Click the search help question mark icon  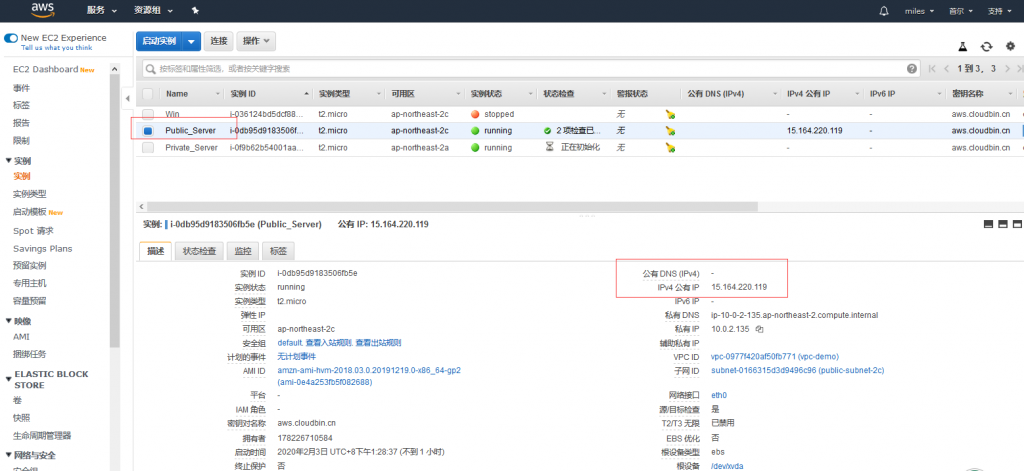pyautogui.click(x=912, y=69)
